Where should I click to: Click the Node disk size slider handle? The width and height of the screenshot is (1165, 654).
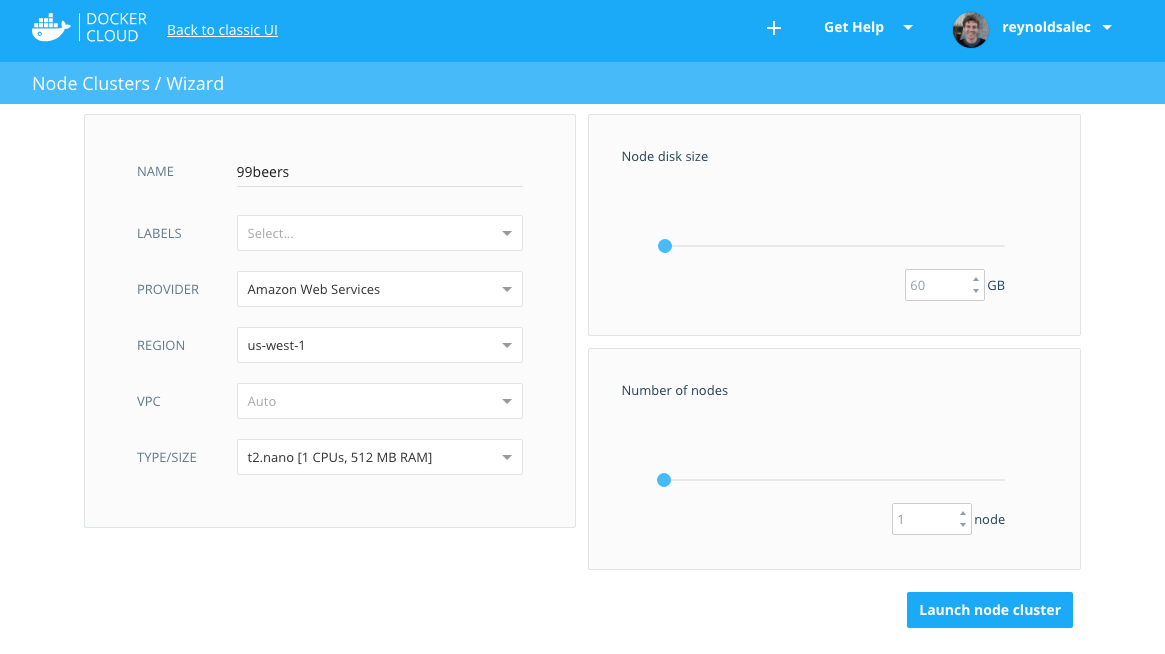coord(665,246)
